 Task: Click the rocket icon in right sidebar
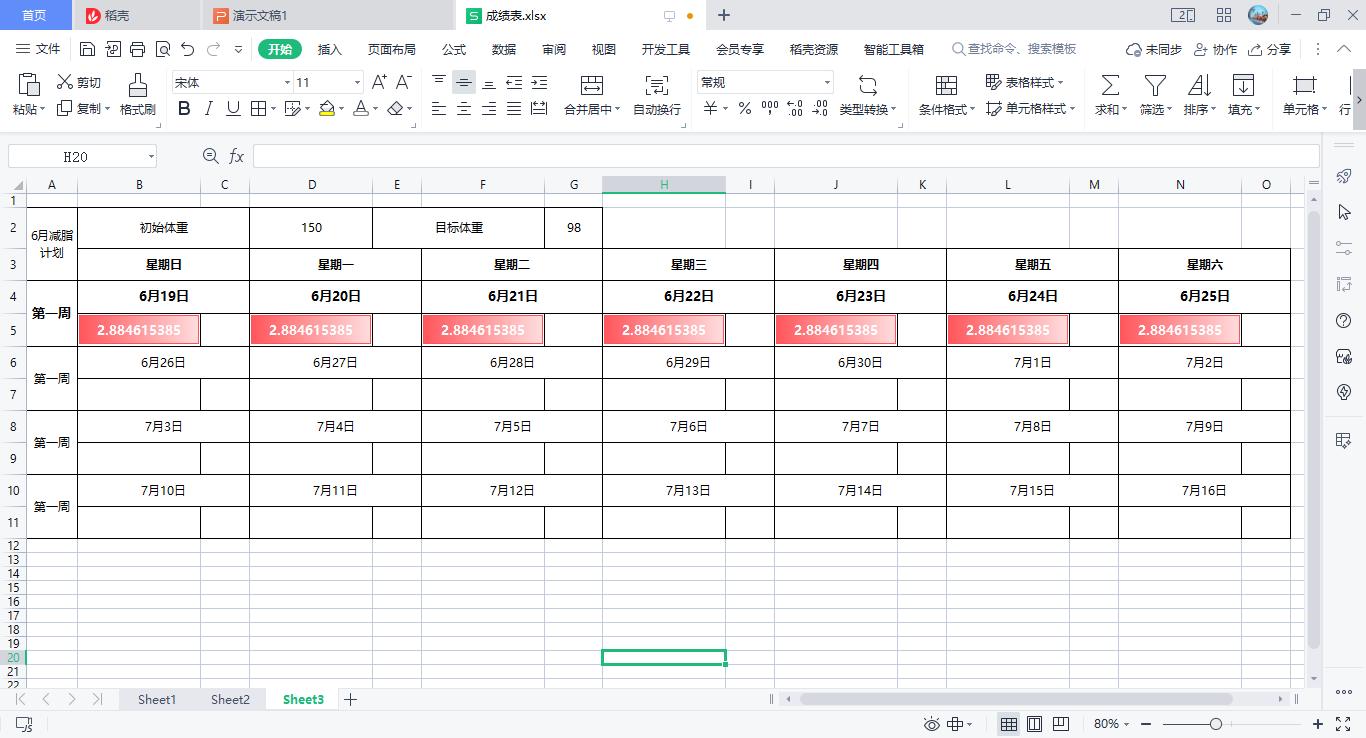(x=1344, y=176)
